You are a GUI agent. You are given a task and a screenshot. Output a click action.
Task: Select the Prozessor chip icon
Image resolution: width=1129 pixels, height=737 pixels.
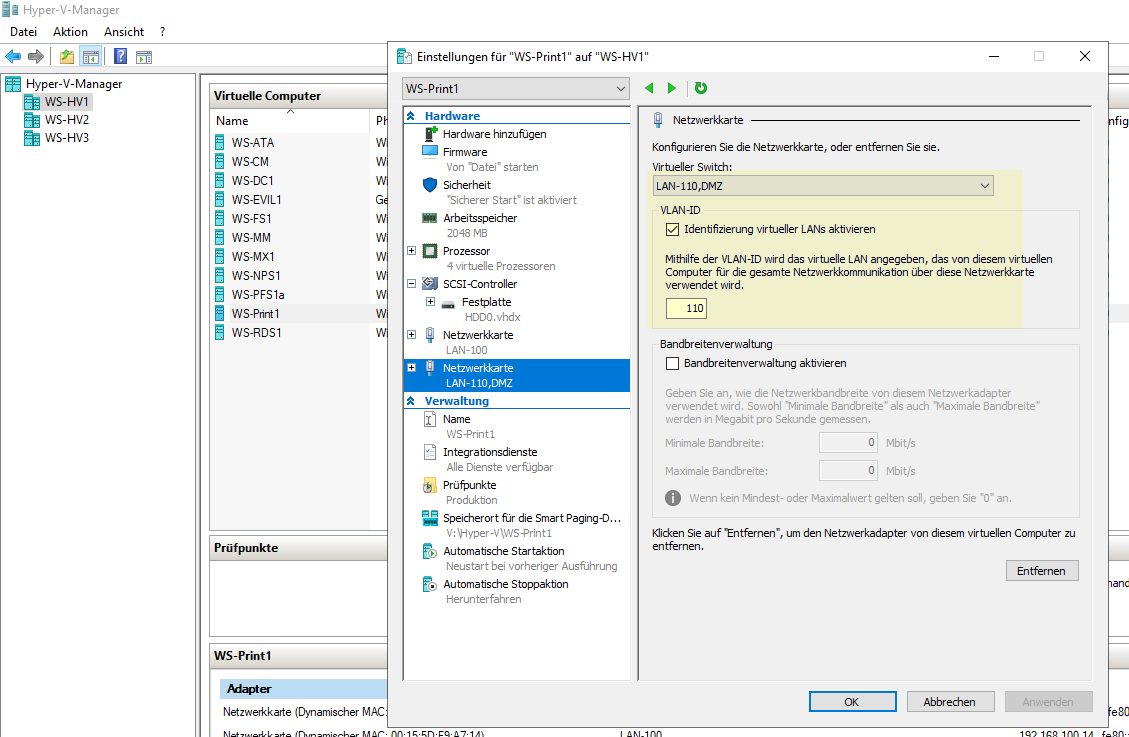click(x=430, y=251)
